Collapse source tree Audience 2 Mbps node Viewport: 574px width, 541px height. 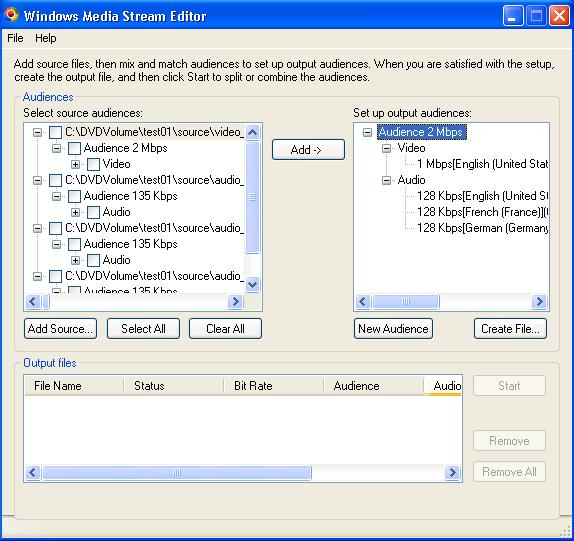click(56, 148)
